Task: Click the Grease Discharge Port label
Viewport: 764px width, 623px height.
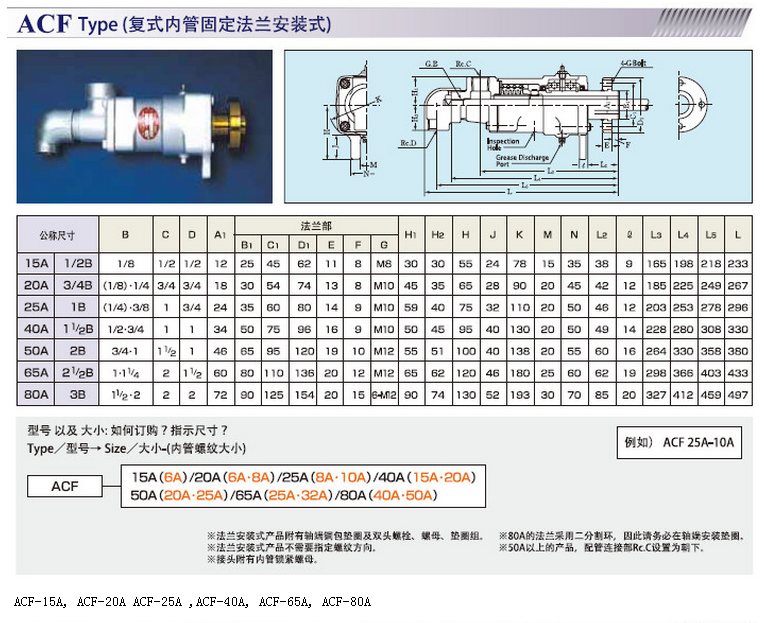Action: tap(522, 160)
